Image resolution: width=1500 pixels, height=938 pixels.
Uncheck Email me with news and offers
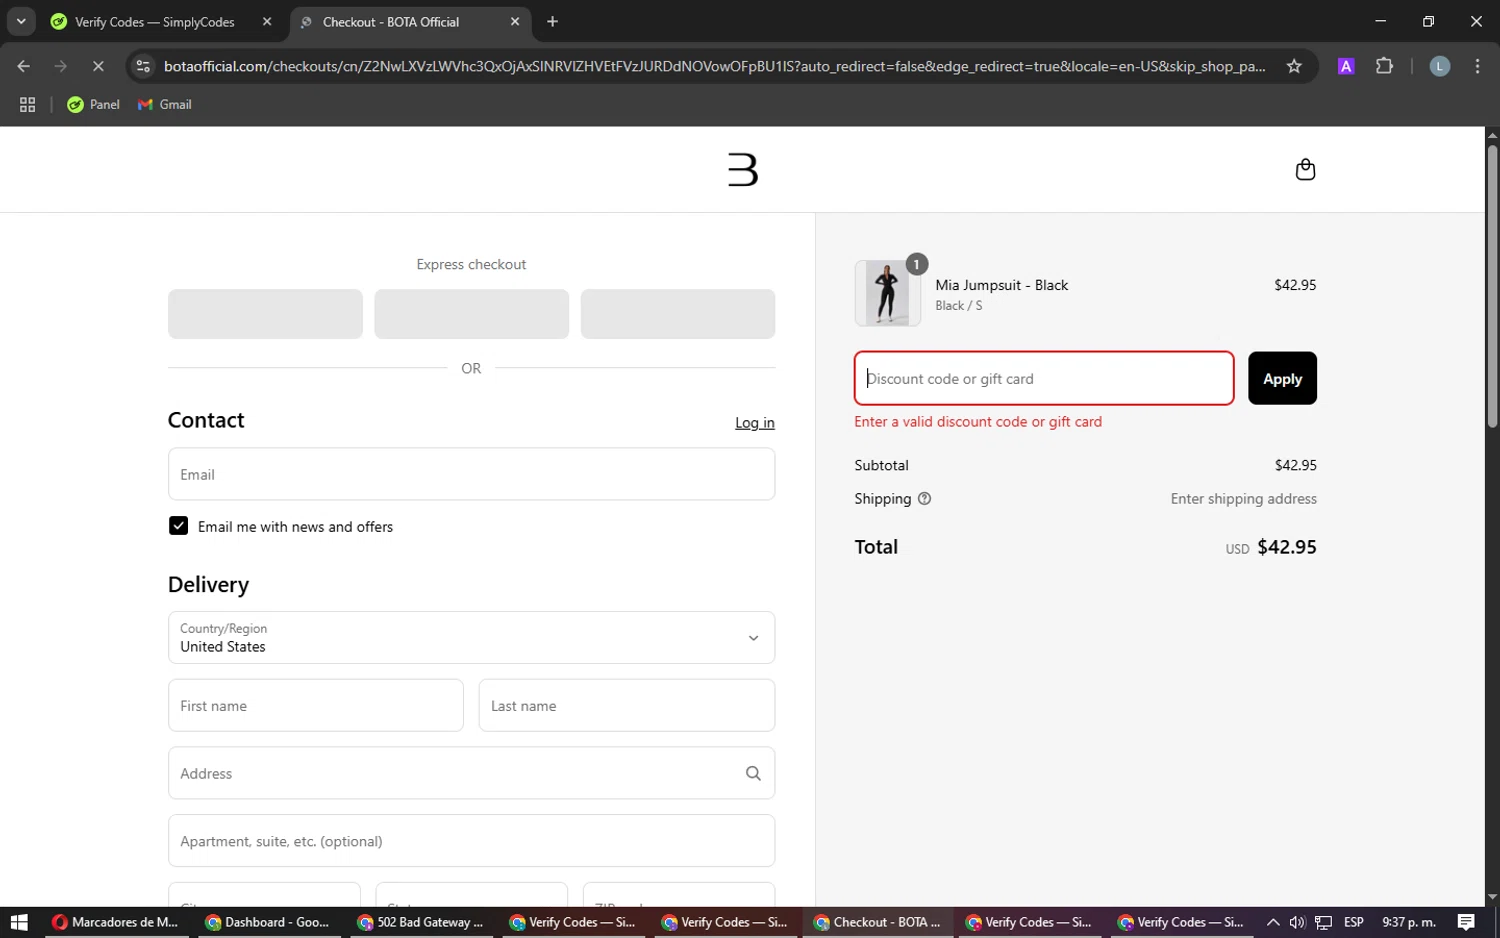pyautogui.click(x=178, y=526)
